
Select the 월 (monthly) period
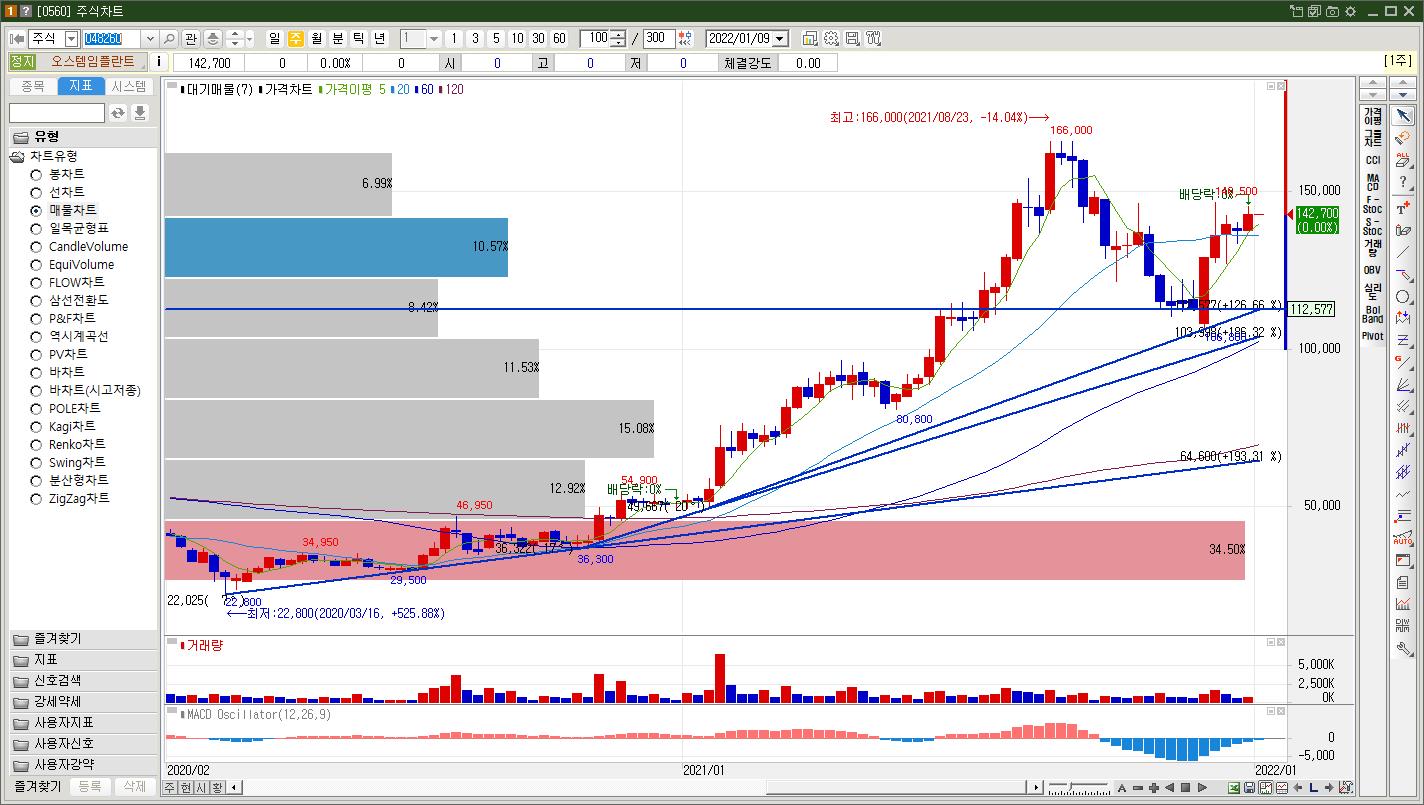point(317,38)
